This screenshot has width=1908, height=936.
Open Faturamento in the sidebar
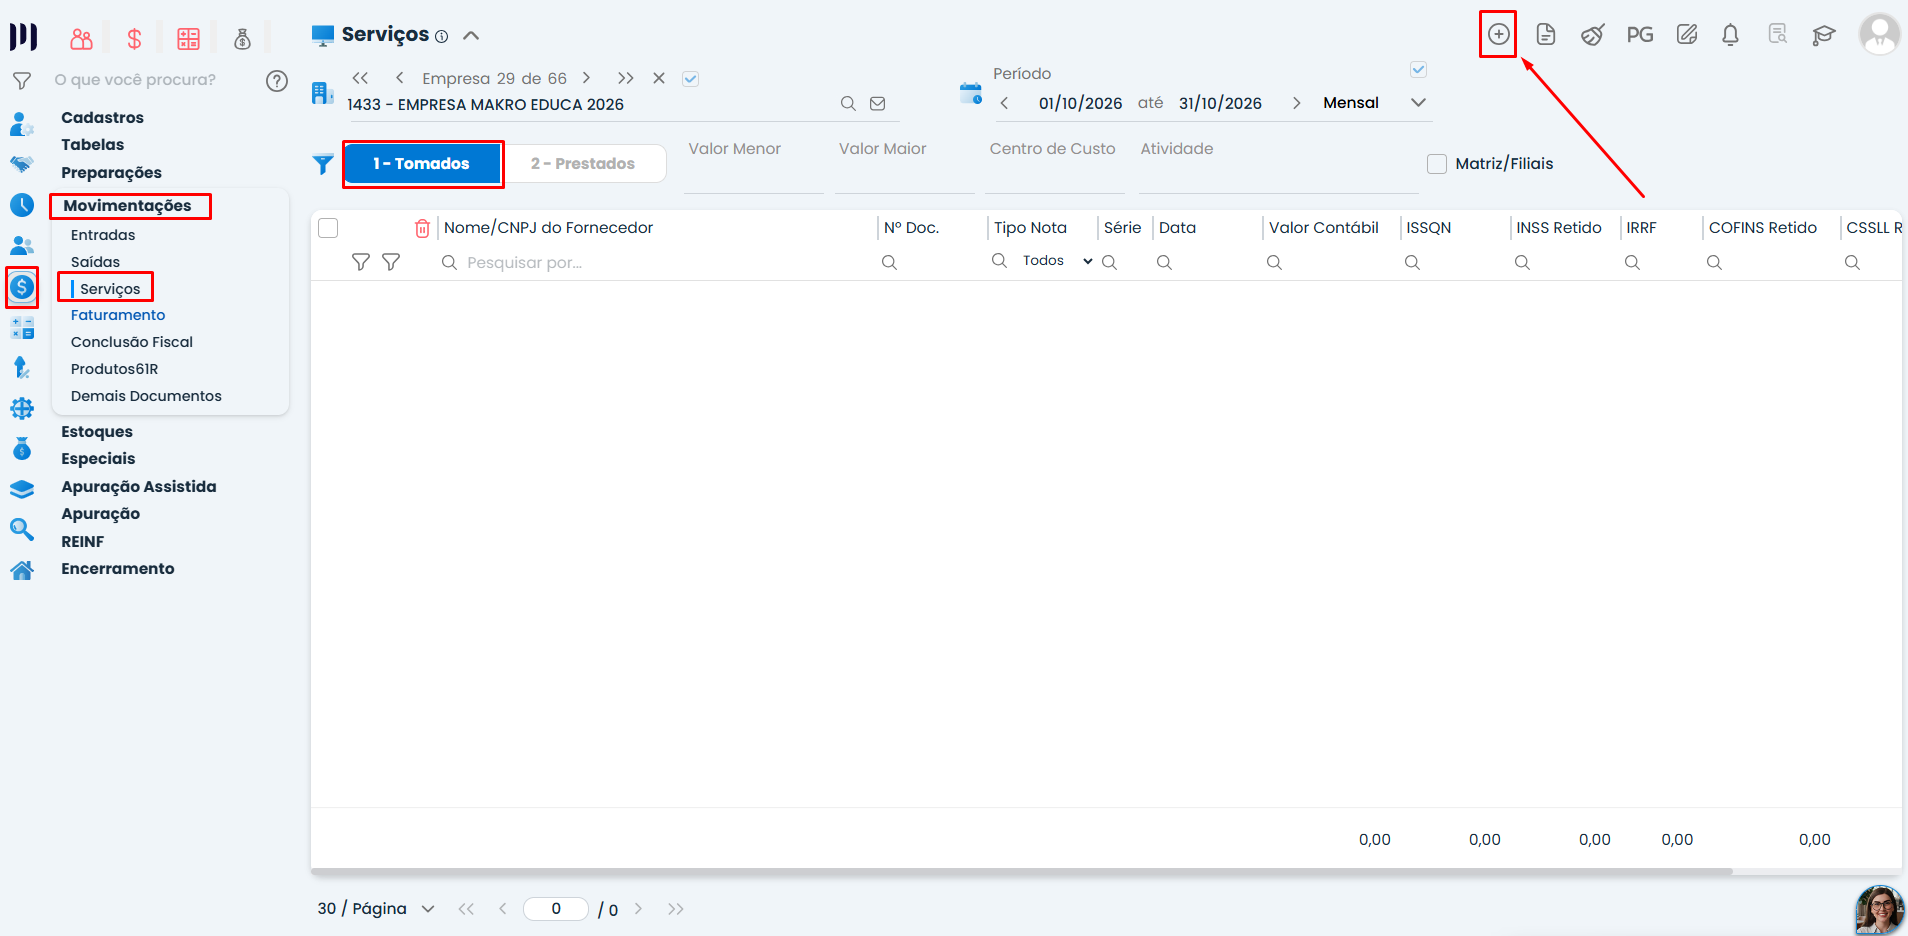118,315
